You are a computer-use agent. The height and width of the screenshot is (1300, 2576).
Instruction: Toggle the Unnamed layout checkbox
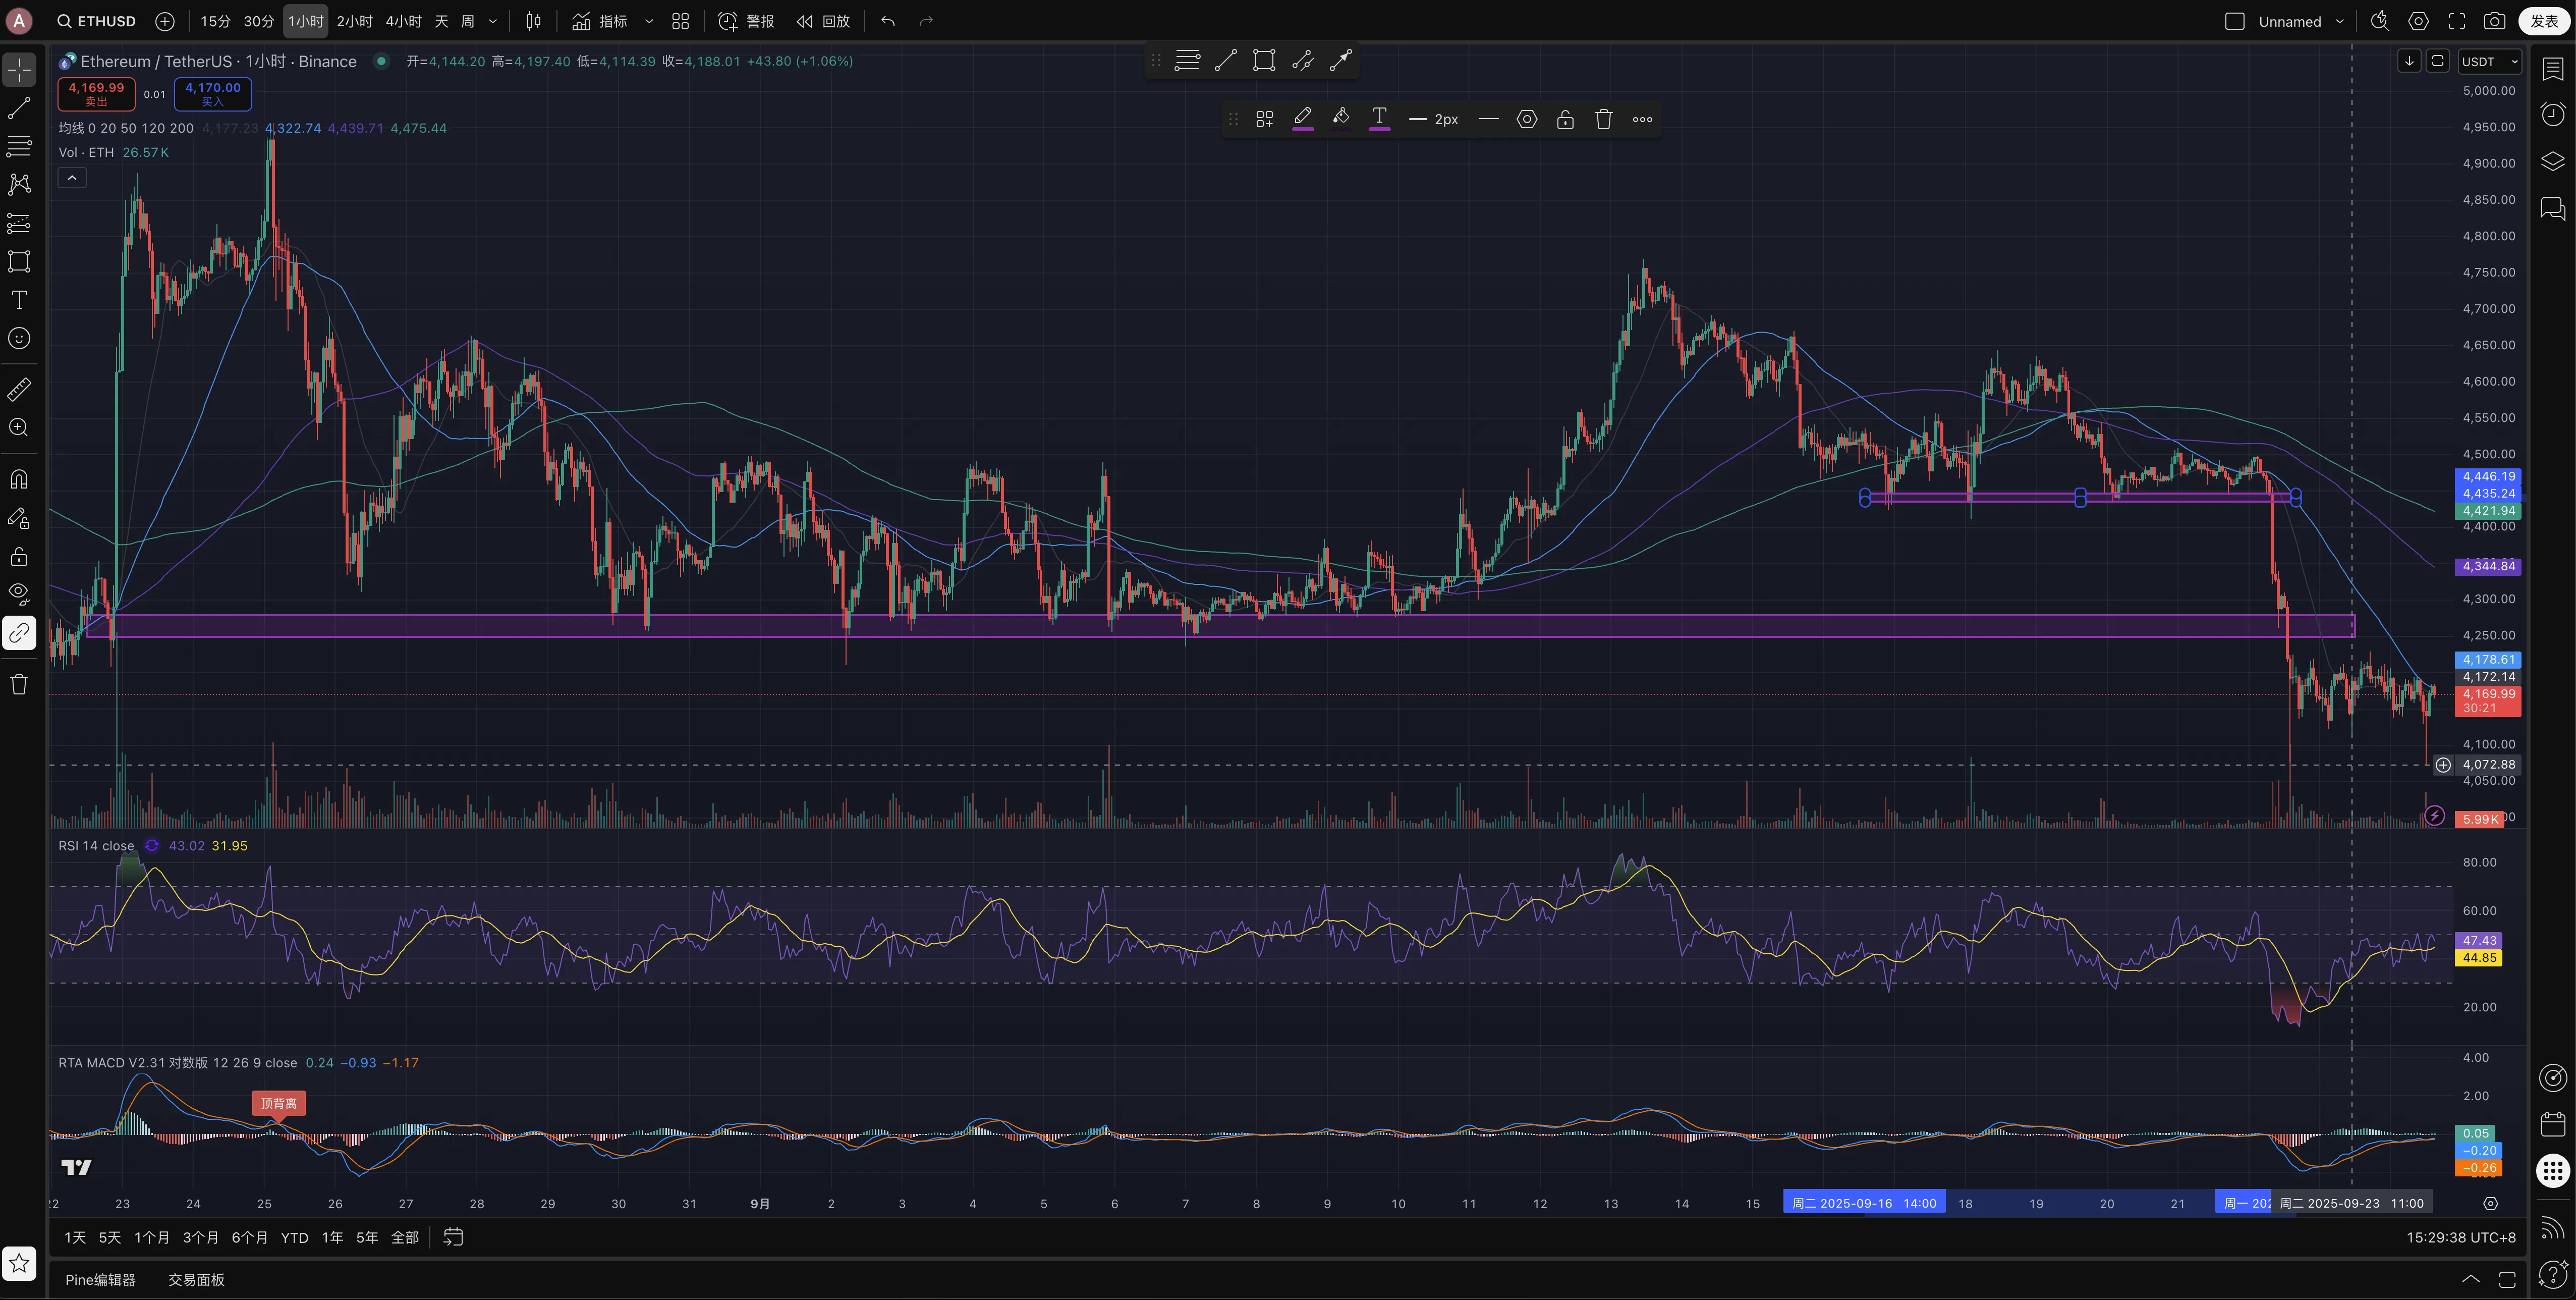click(x=2235, y=21)
